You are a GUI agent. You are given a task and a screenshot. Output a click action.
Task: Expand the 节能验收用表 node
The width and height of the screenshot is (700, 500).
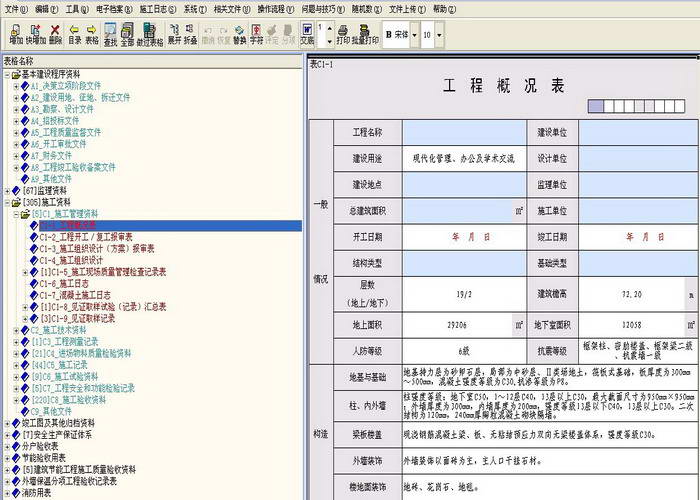(8, 458)
